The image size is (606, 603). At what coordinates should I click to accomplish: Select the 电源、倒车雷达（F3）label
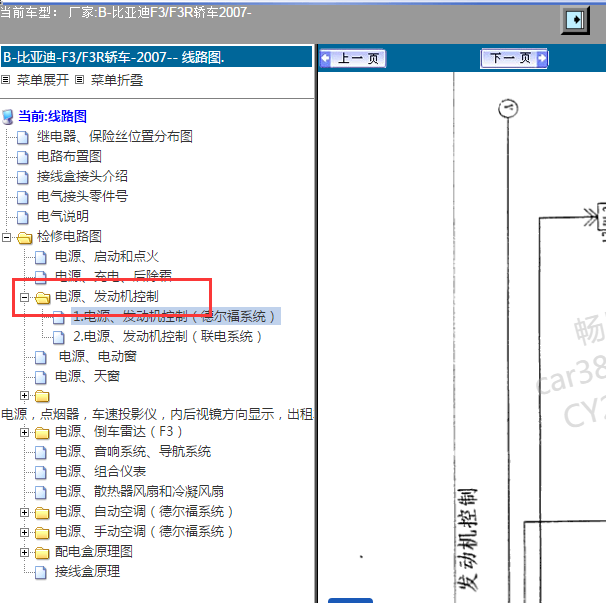pyautogui.click(x=119, y=431)
